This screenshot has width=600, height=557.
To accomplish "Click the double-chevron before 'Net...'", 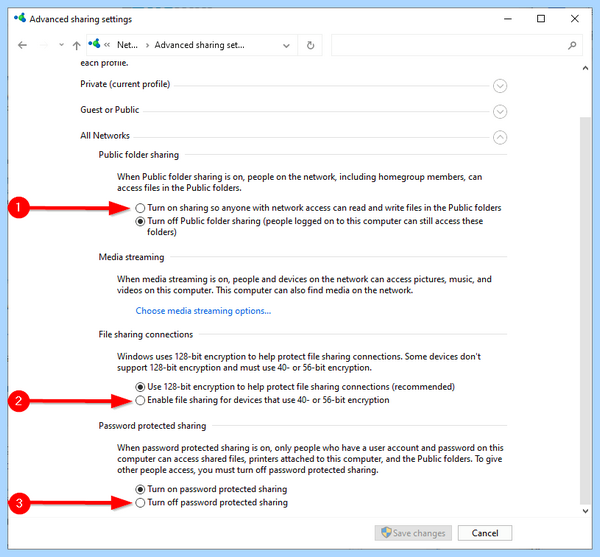I will point(107,45).
